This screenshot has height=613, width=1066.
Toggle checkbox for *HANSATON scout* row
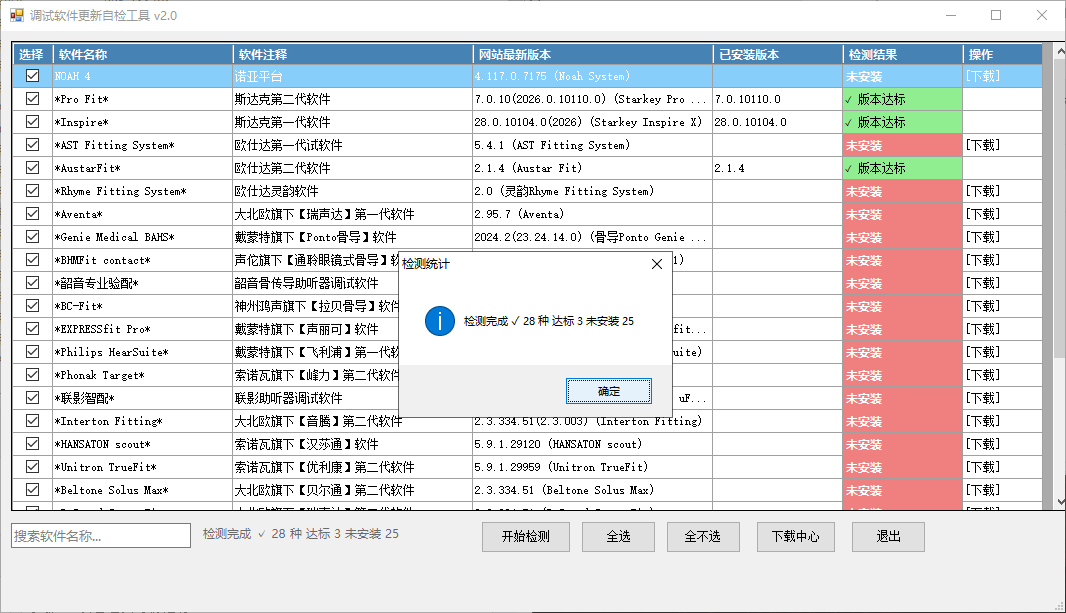coord(32,444)
